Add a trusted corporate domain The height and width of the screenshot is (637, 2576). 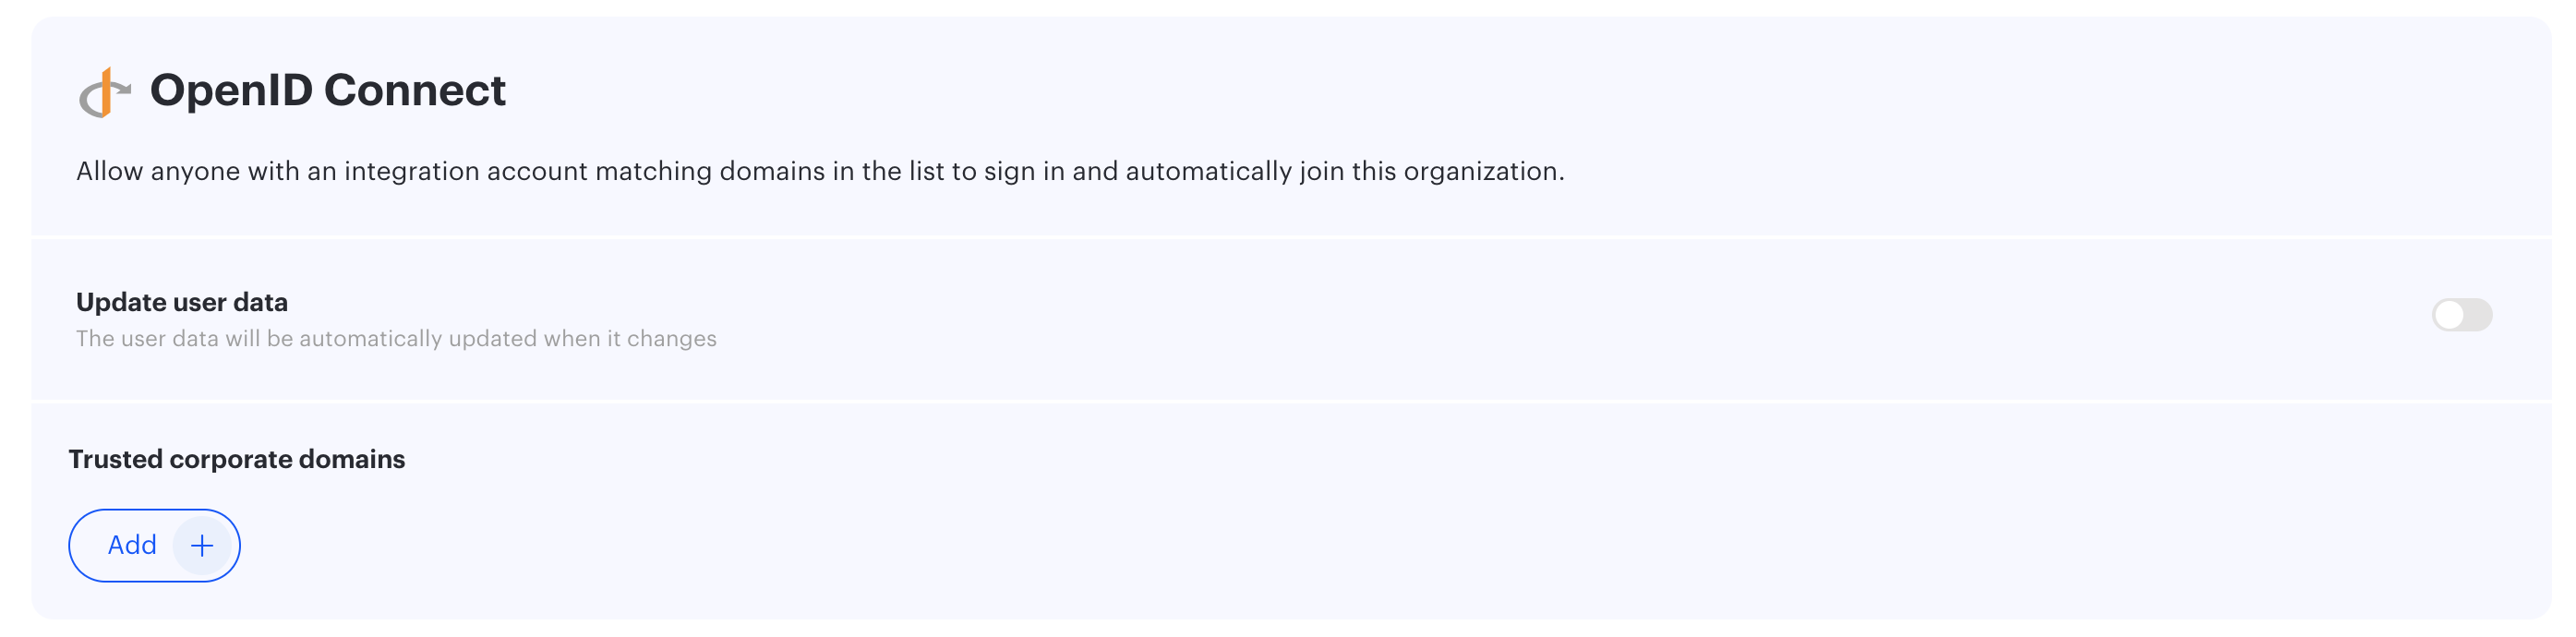pos(154,546)
